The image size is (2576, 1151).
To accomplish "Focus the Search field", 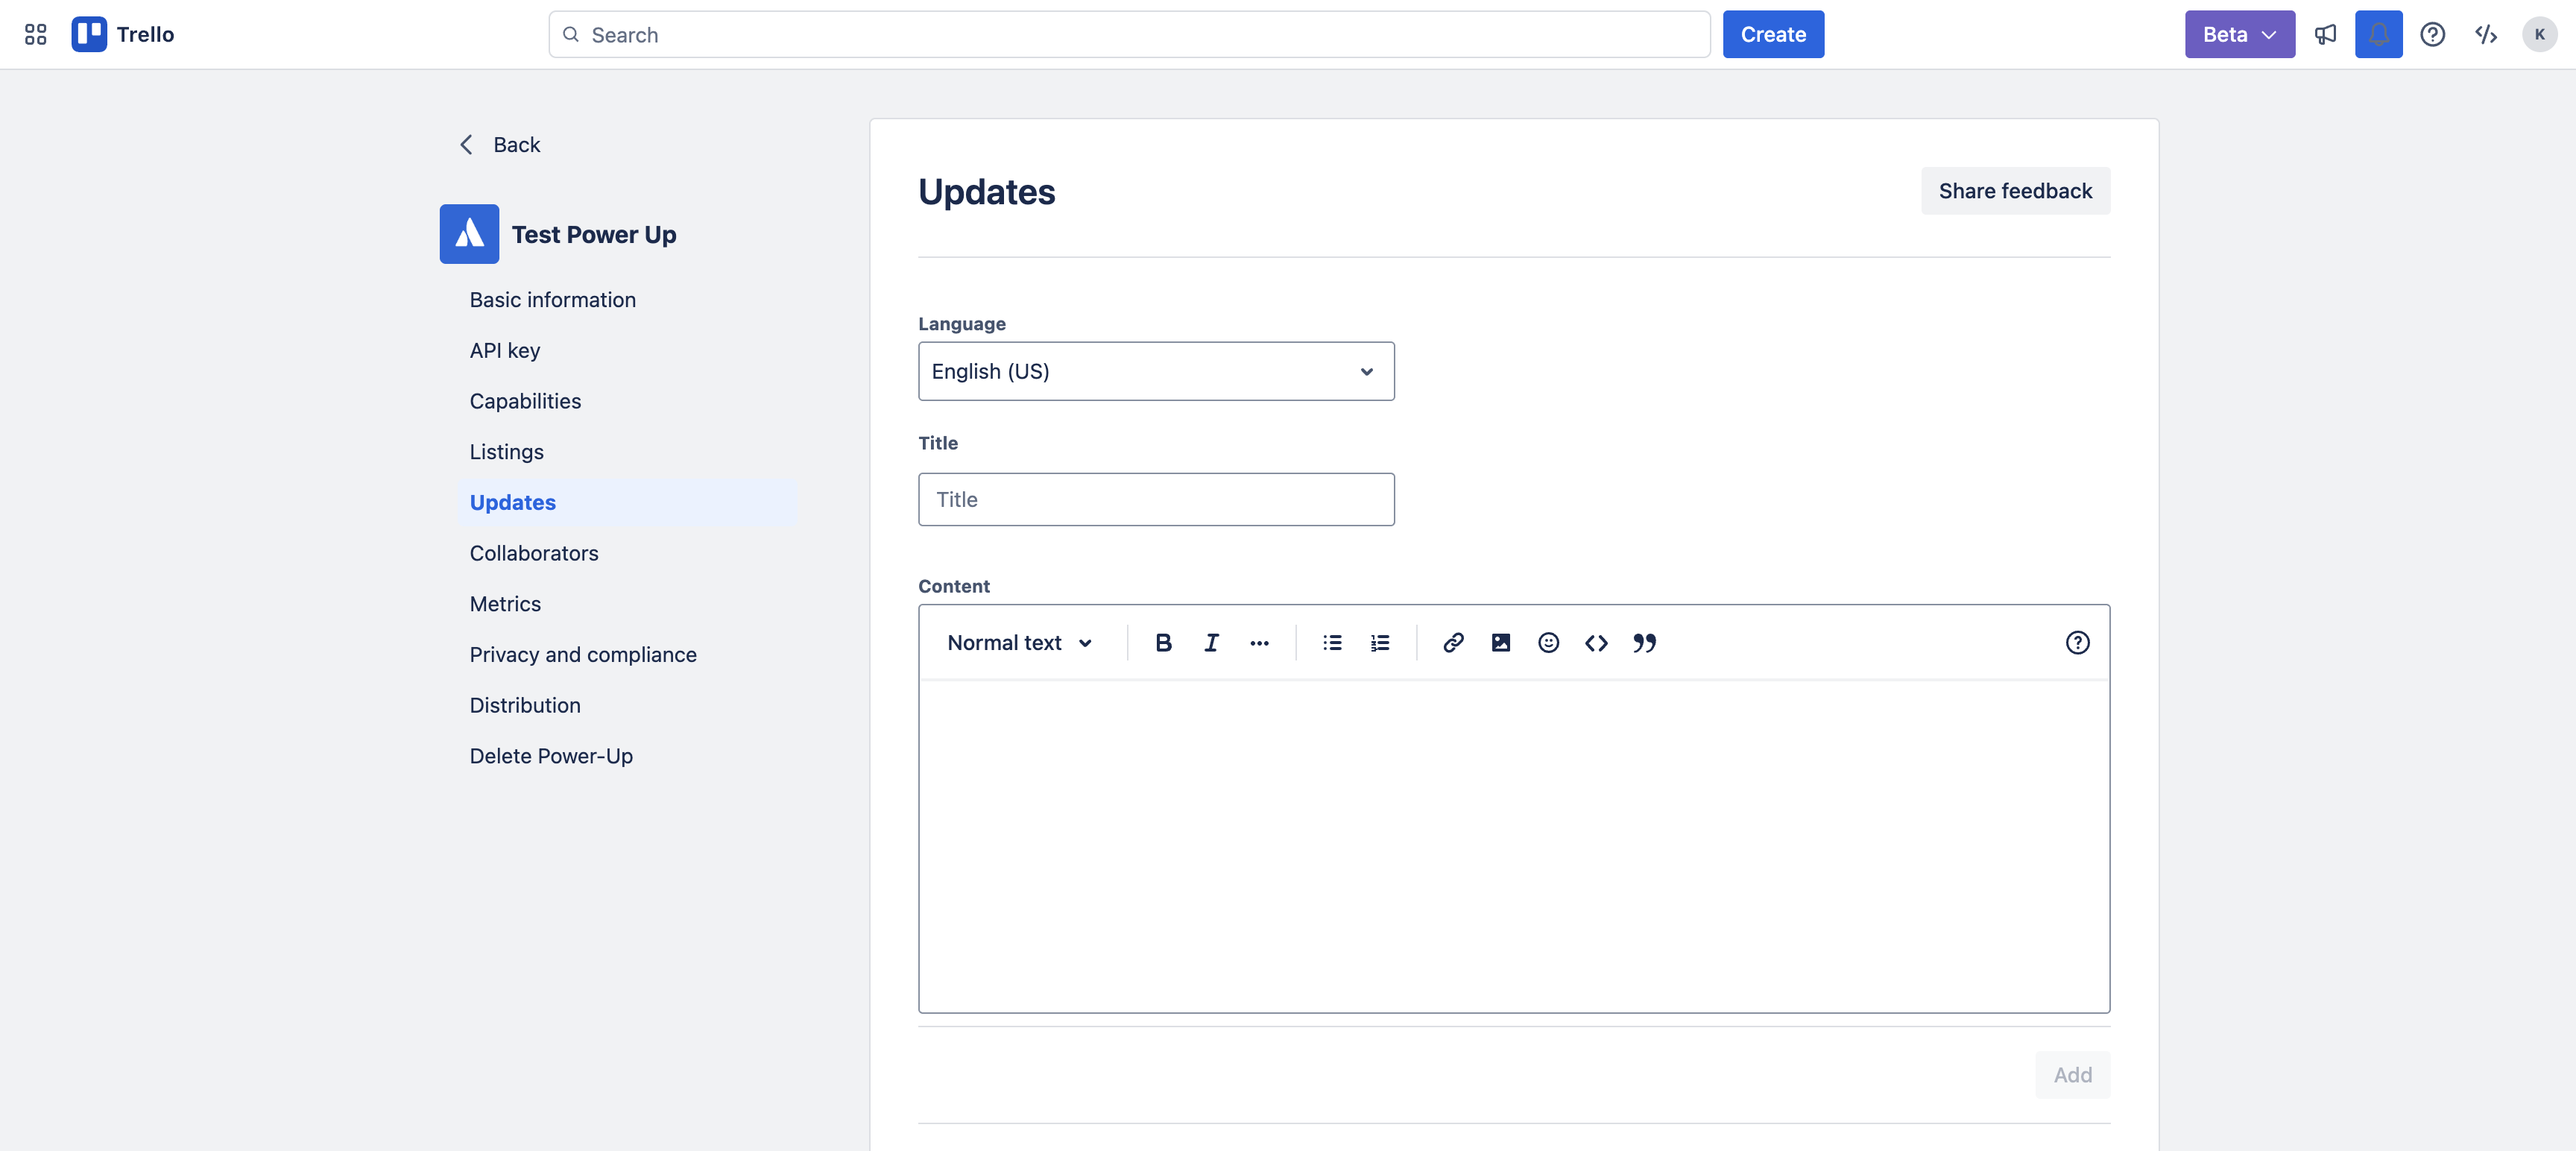I will (x=1129, y=34).
